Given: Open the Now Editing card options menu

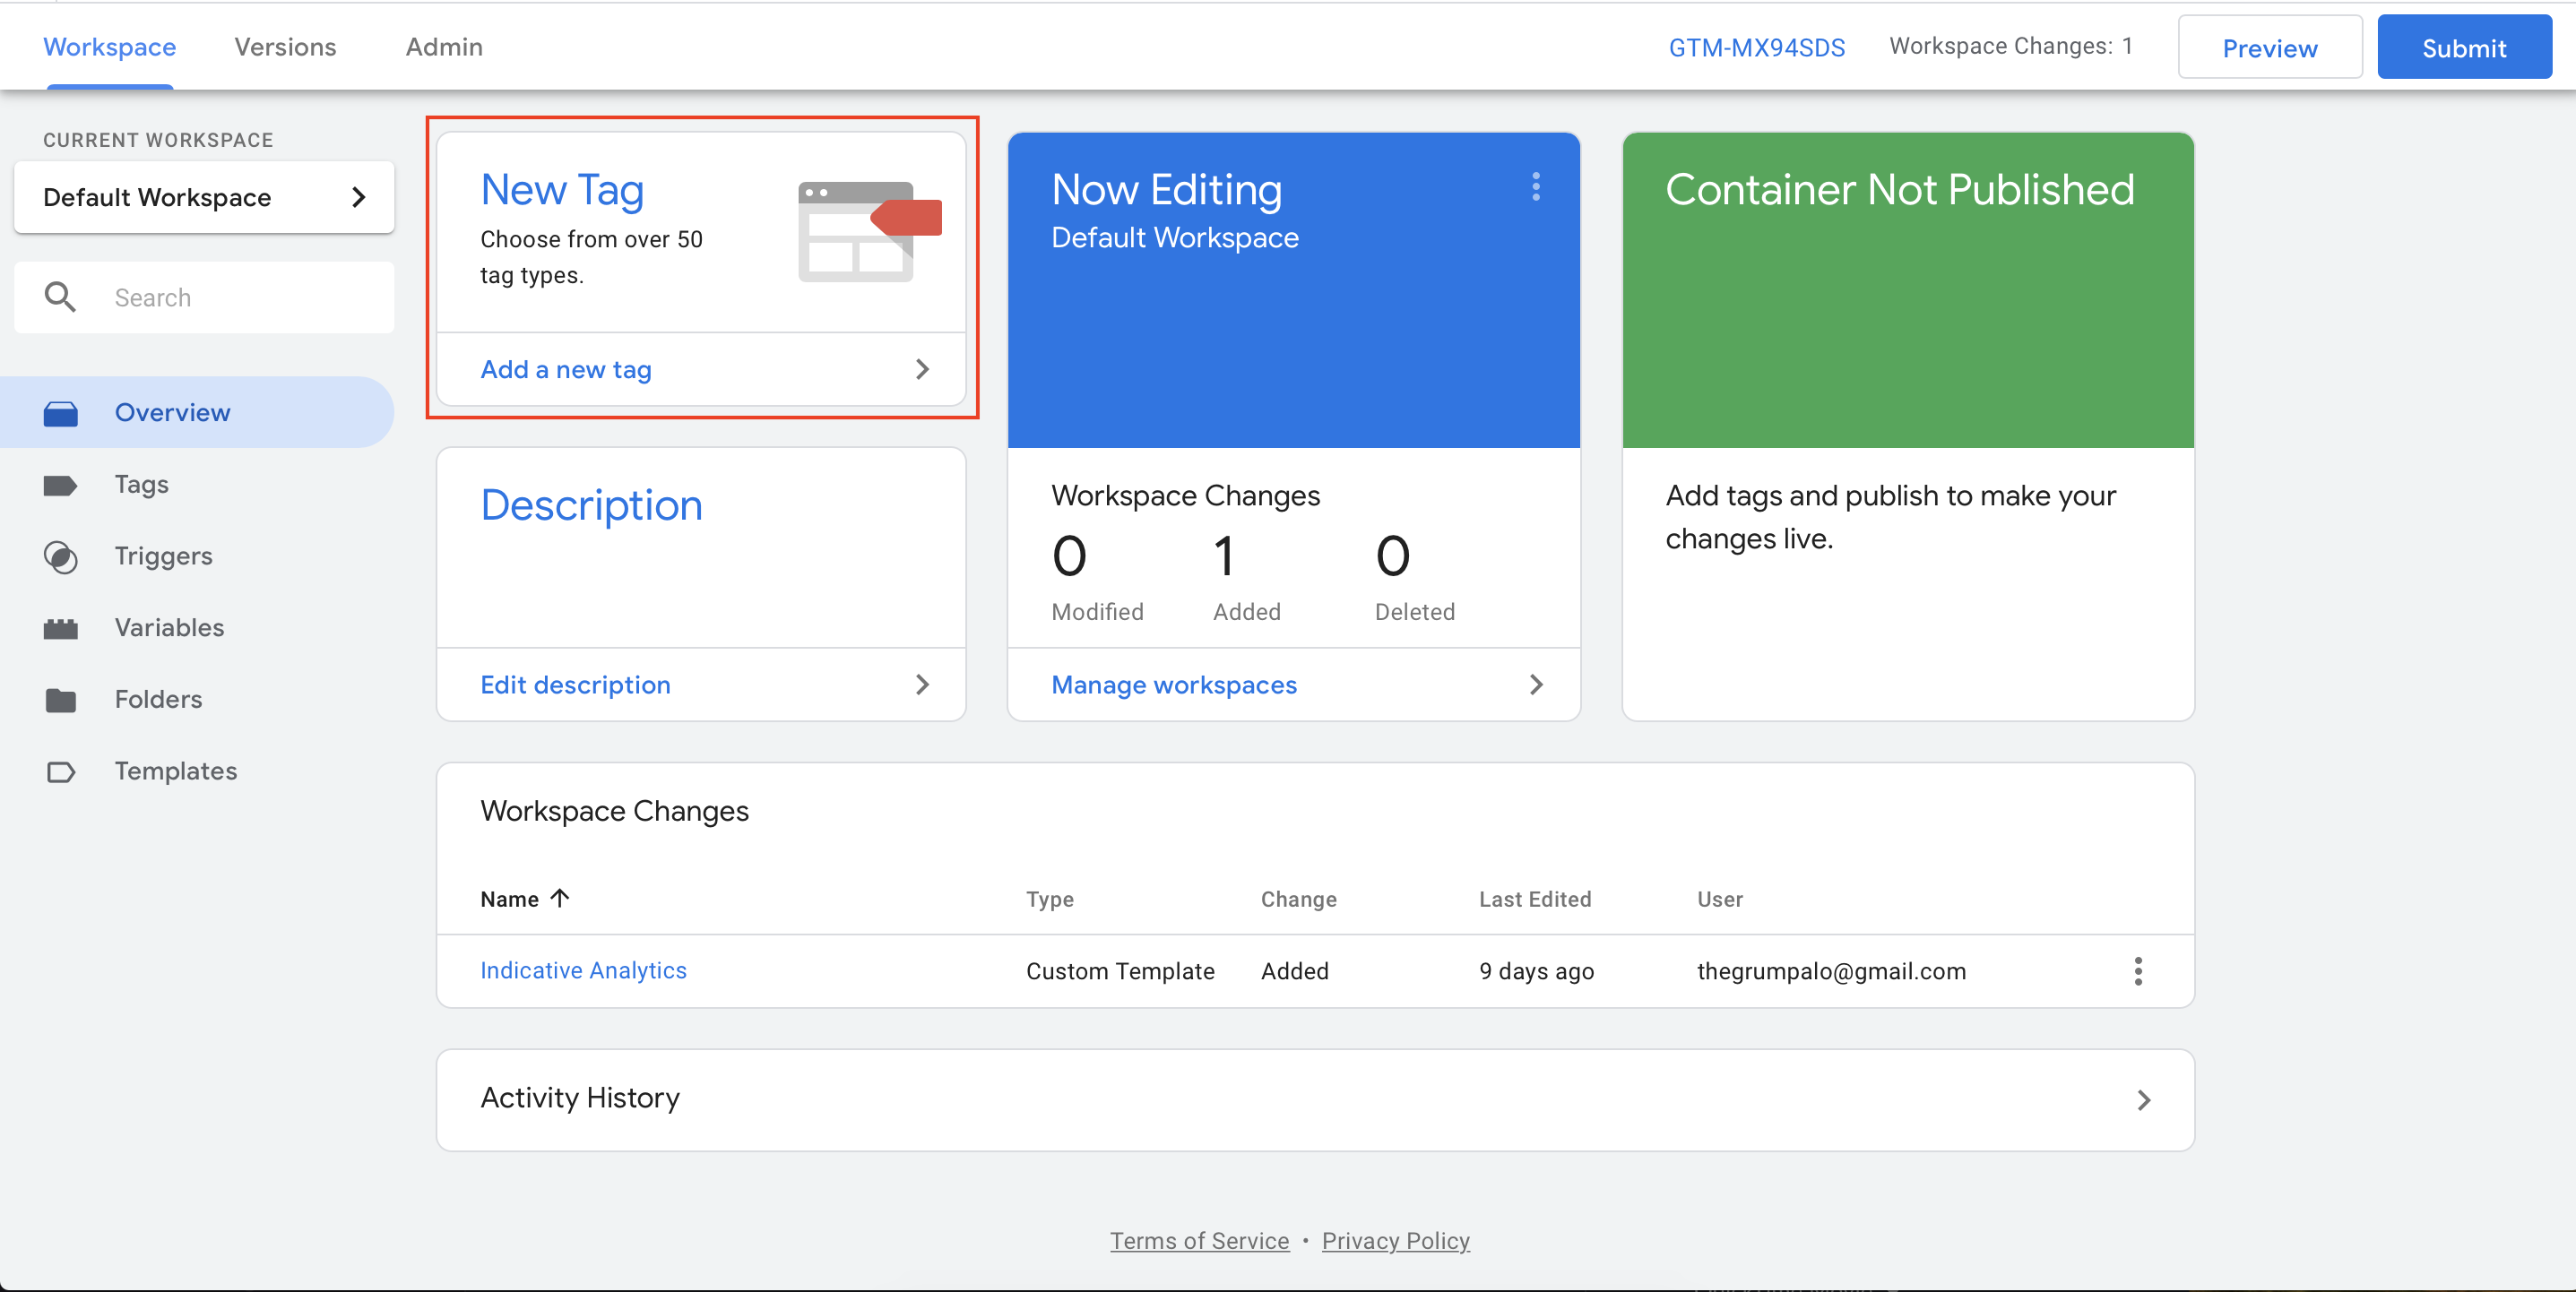Looking at the screenshot, I should tap(1536, 188).
